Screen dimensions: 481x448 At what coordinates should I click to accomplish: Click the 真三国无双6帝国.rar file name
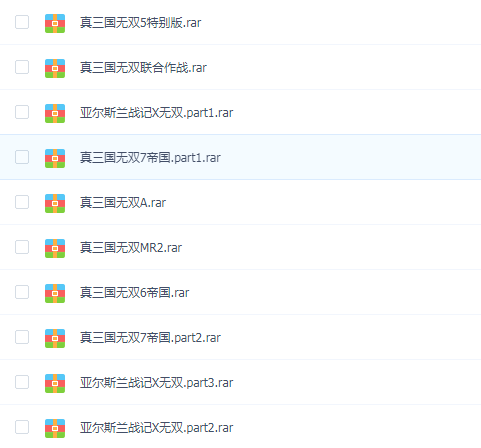134,293
